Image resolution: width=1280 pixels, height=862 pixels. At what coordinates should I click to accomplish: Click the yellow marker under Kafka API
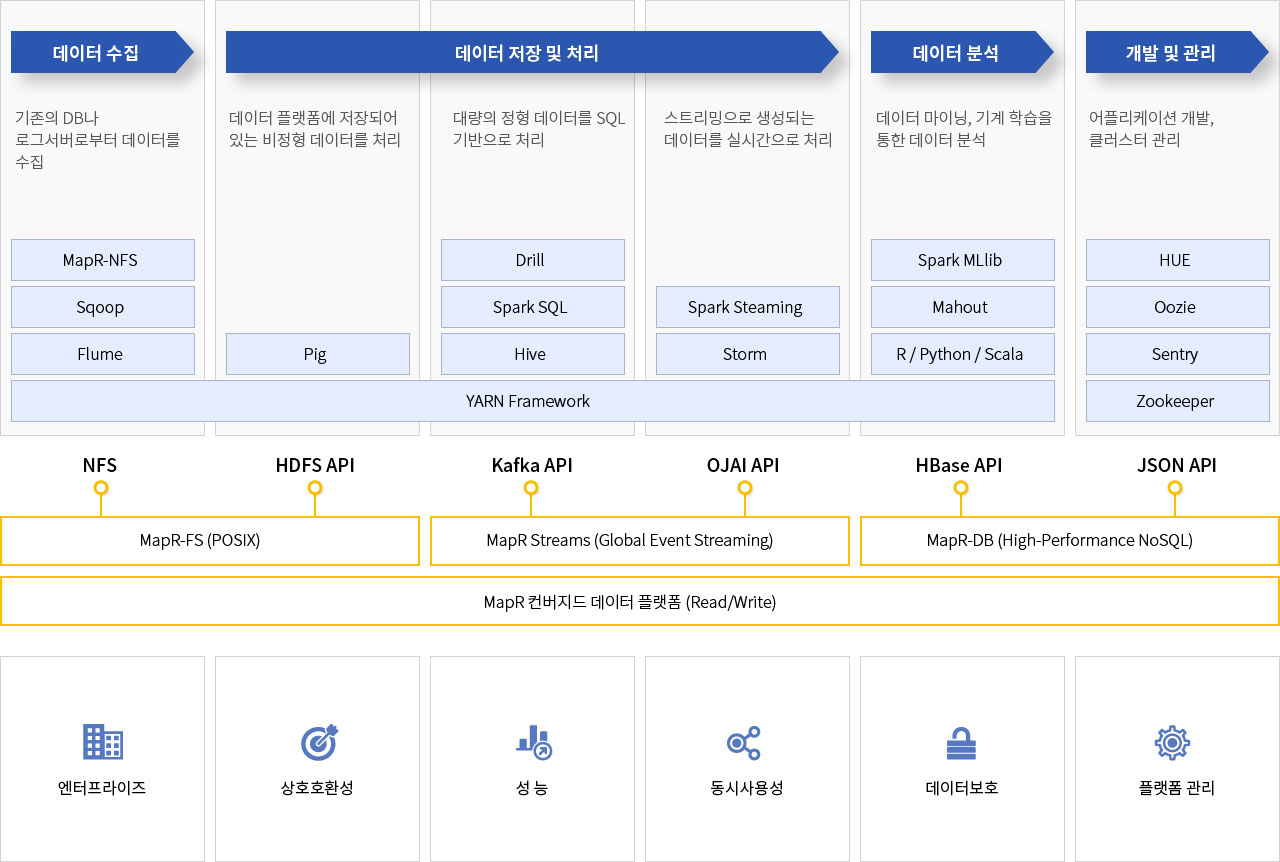[x=531, y=488]
